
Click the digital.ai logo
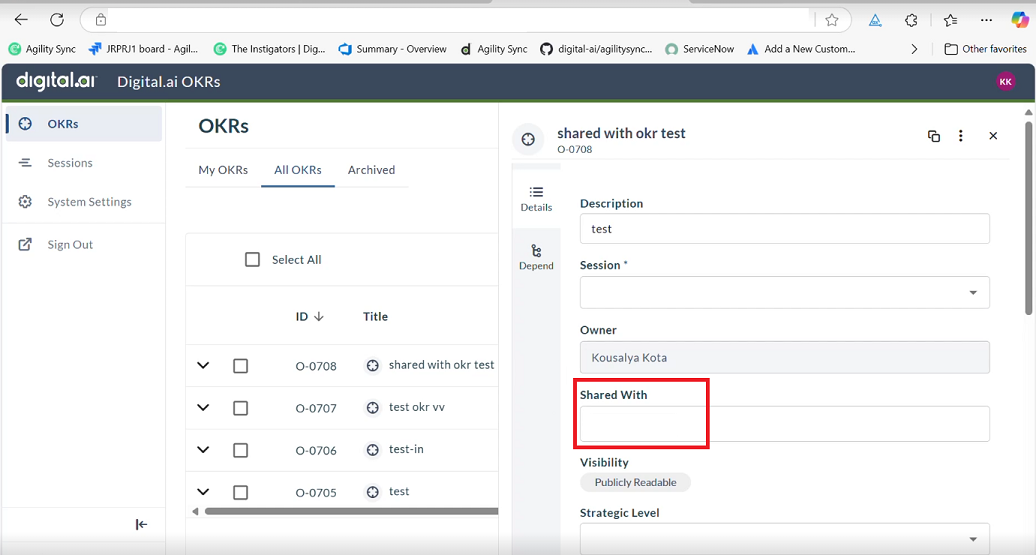pos(56,81)
